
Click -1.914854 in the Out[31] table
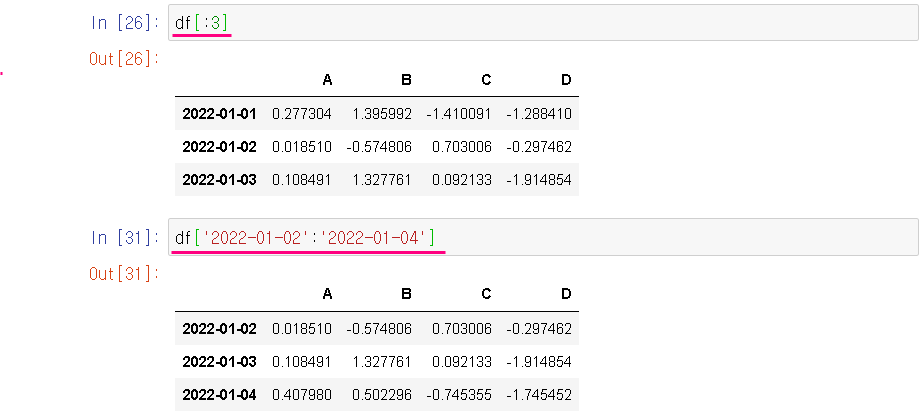tap(539, 362)
